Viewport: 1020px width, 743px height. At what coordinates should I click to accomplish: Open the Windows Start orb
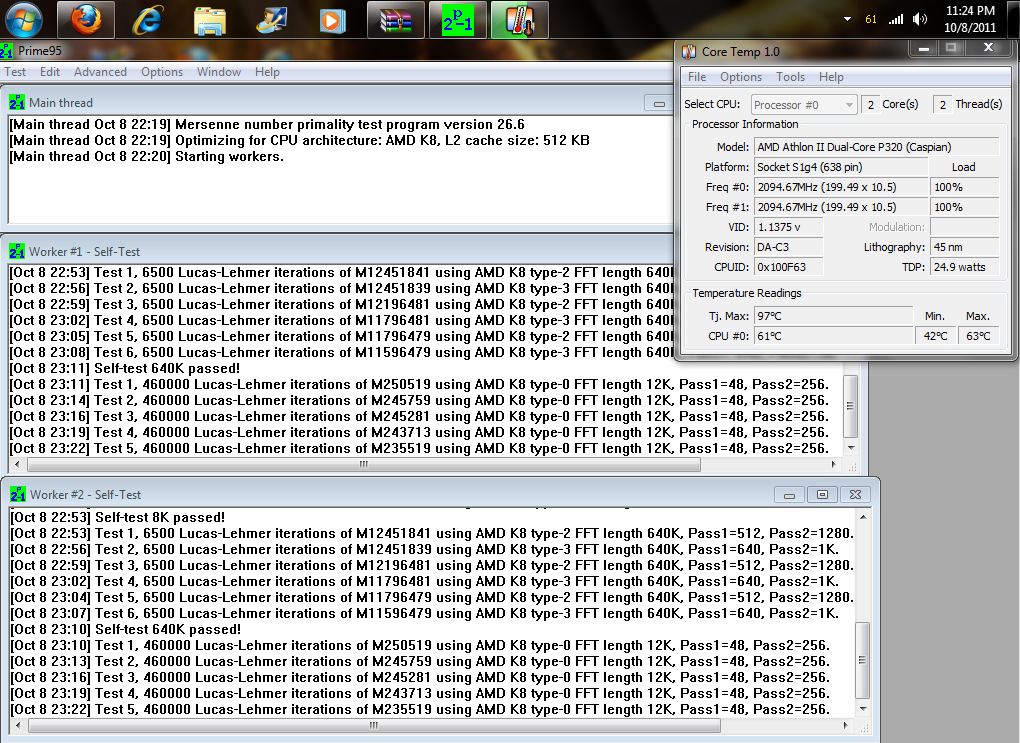tap(24, 20)
